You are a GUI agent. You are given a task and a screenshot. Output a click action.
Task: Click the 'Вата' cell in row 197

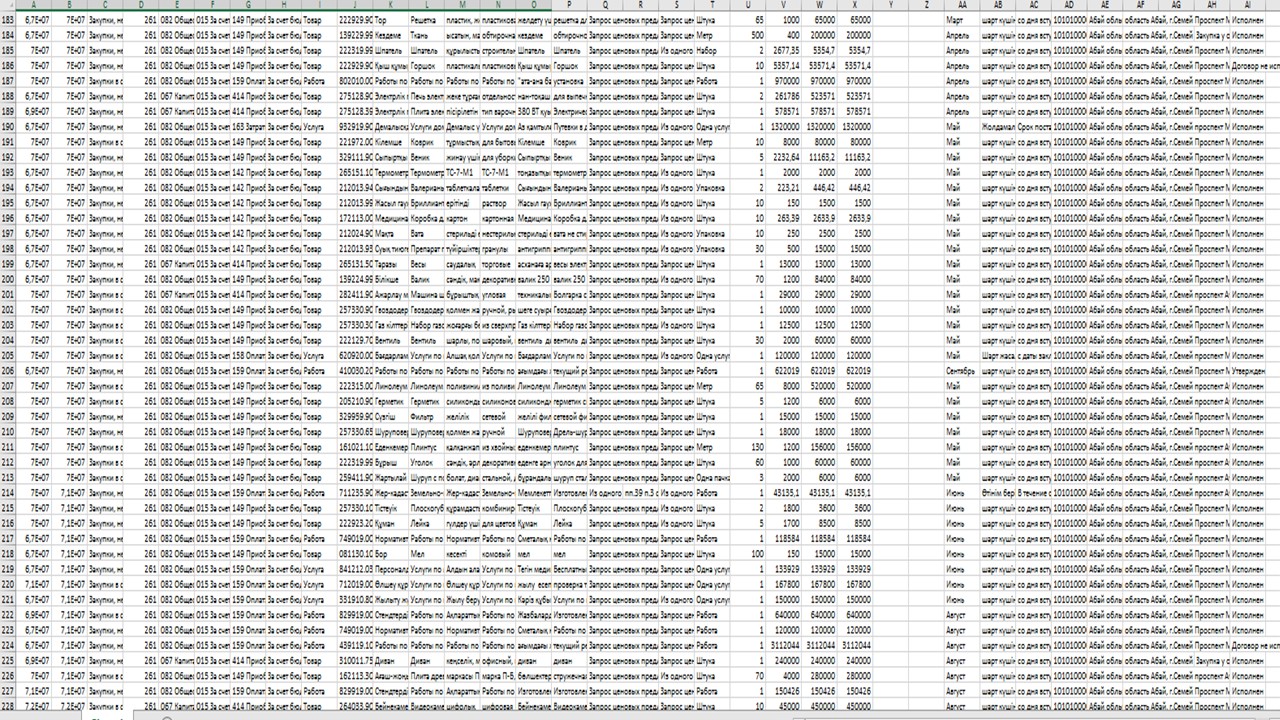click(x=427, y=233)
